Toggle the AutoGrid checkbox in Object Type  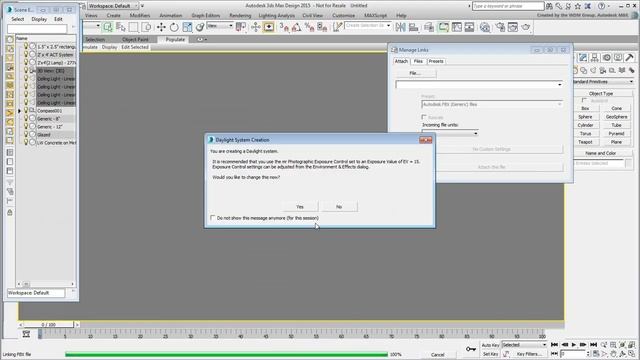tap(584, 100)
